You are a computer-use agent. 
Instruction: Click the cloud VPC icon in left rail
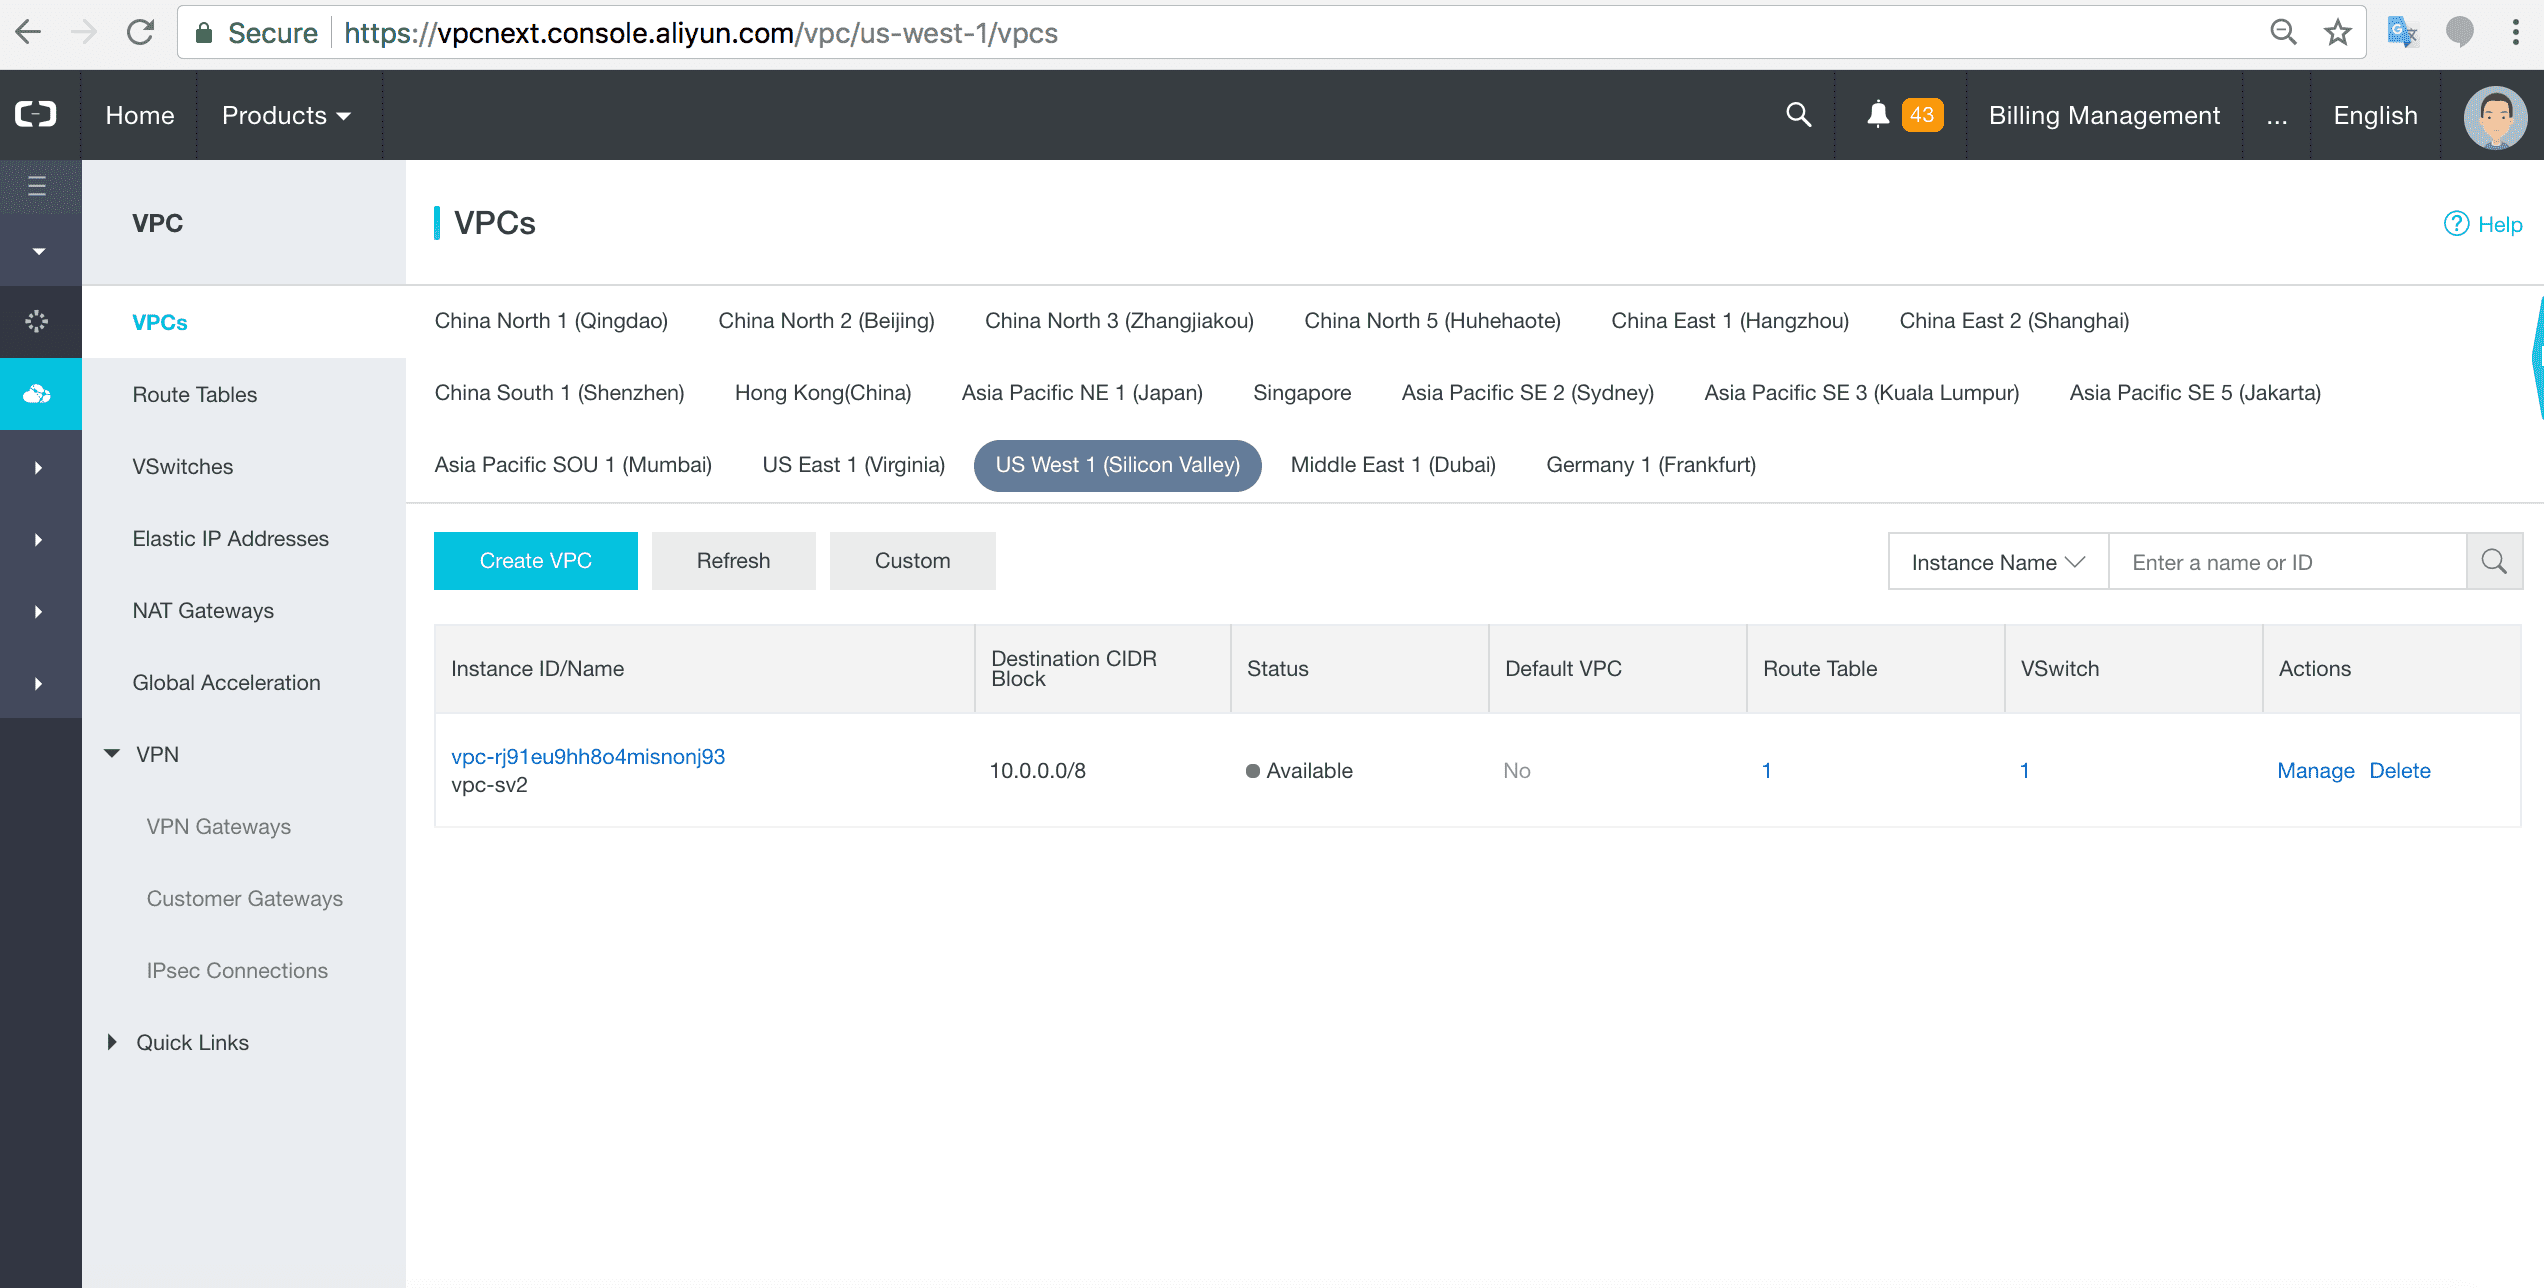pyautogui.click(x=38, y=394)
